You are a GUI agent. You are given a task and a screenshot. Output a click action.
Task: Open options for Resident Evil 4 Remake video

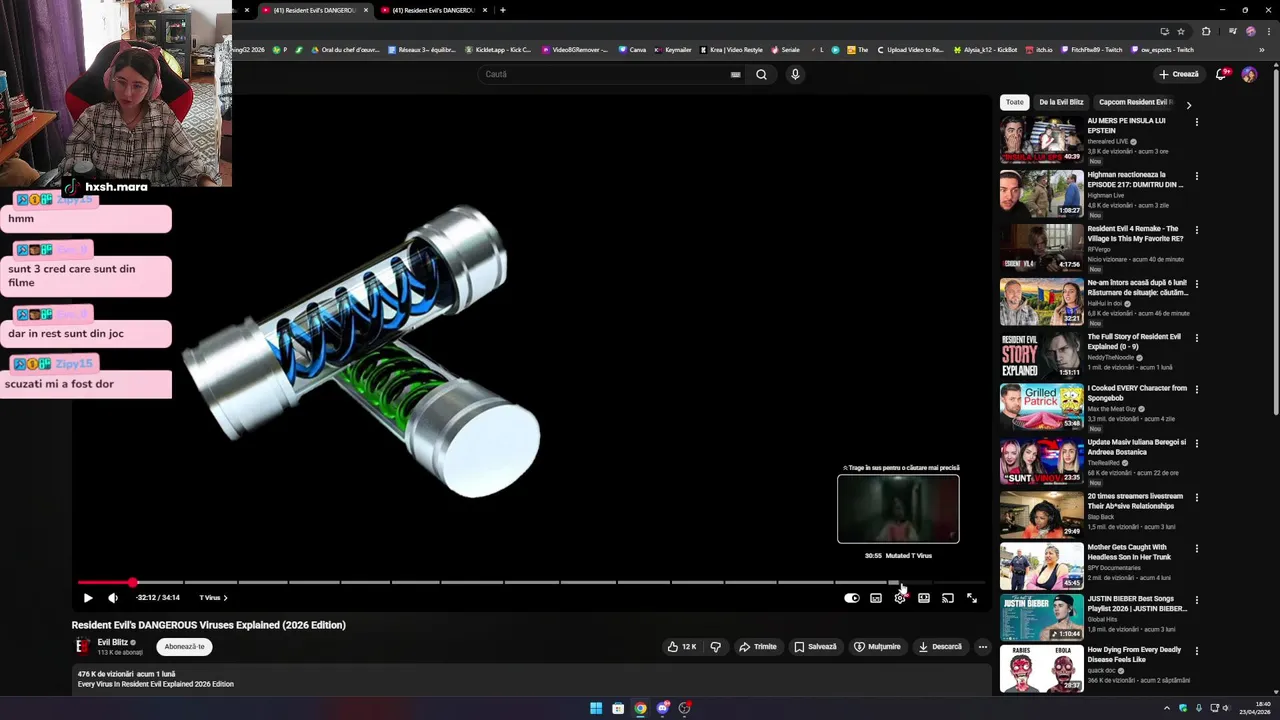(1197, 230)
